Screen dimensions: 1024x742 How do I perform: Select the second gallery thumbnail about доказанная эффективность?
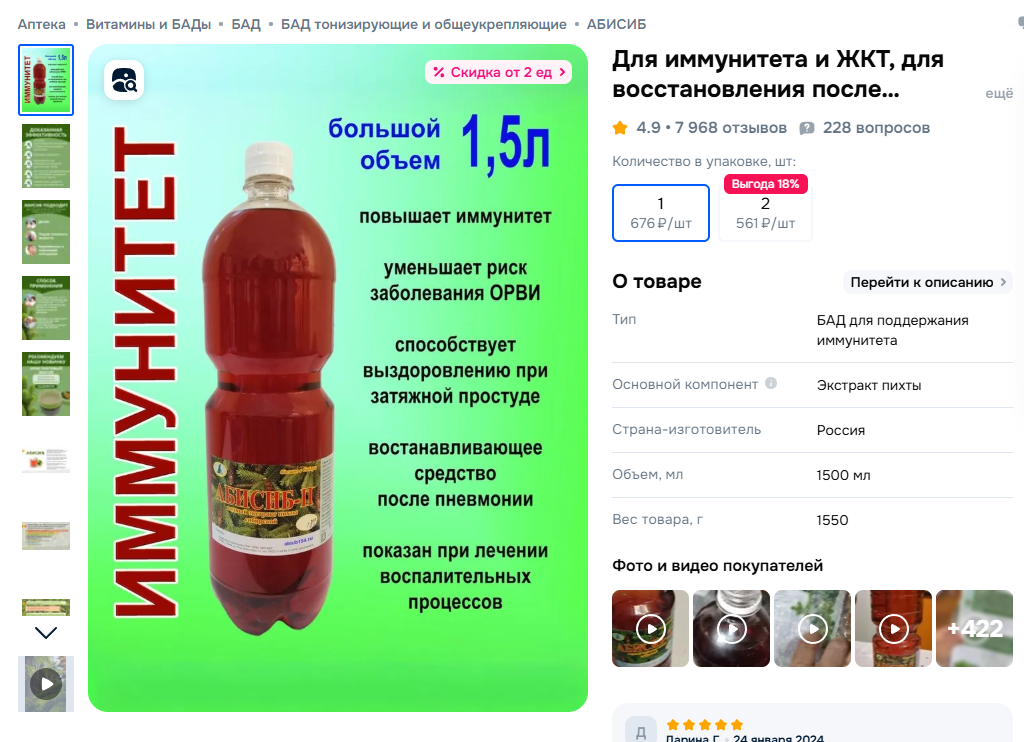pyautogui.click(x=46, y=156)
